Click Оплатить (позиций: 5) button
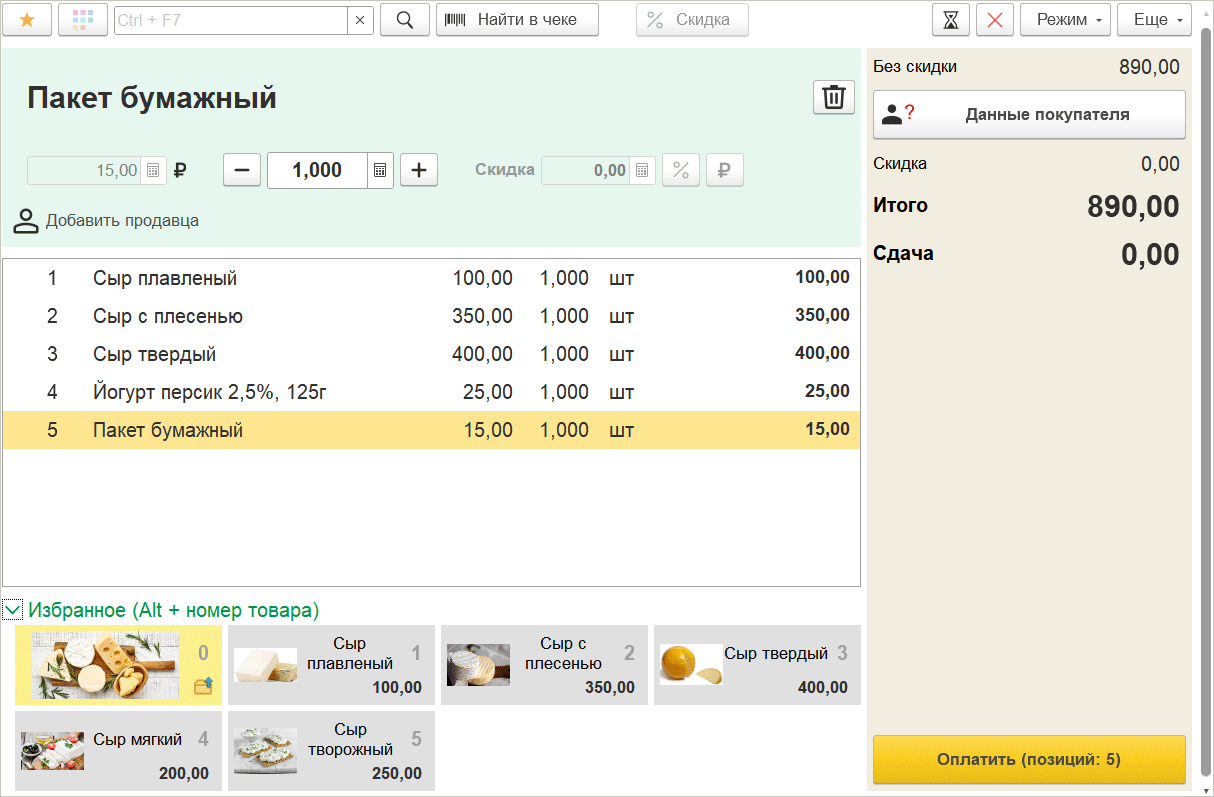The width and height of the screenshot is (1214, 797). coord(1029,760)
